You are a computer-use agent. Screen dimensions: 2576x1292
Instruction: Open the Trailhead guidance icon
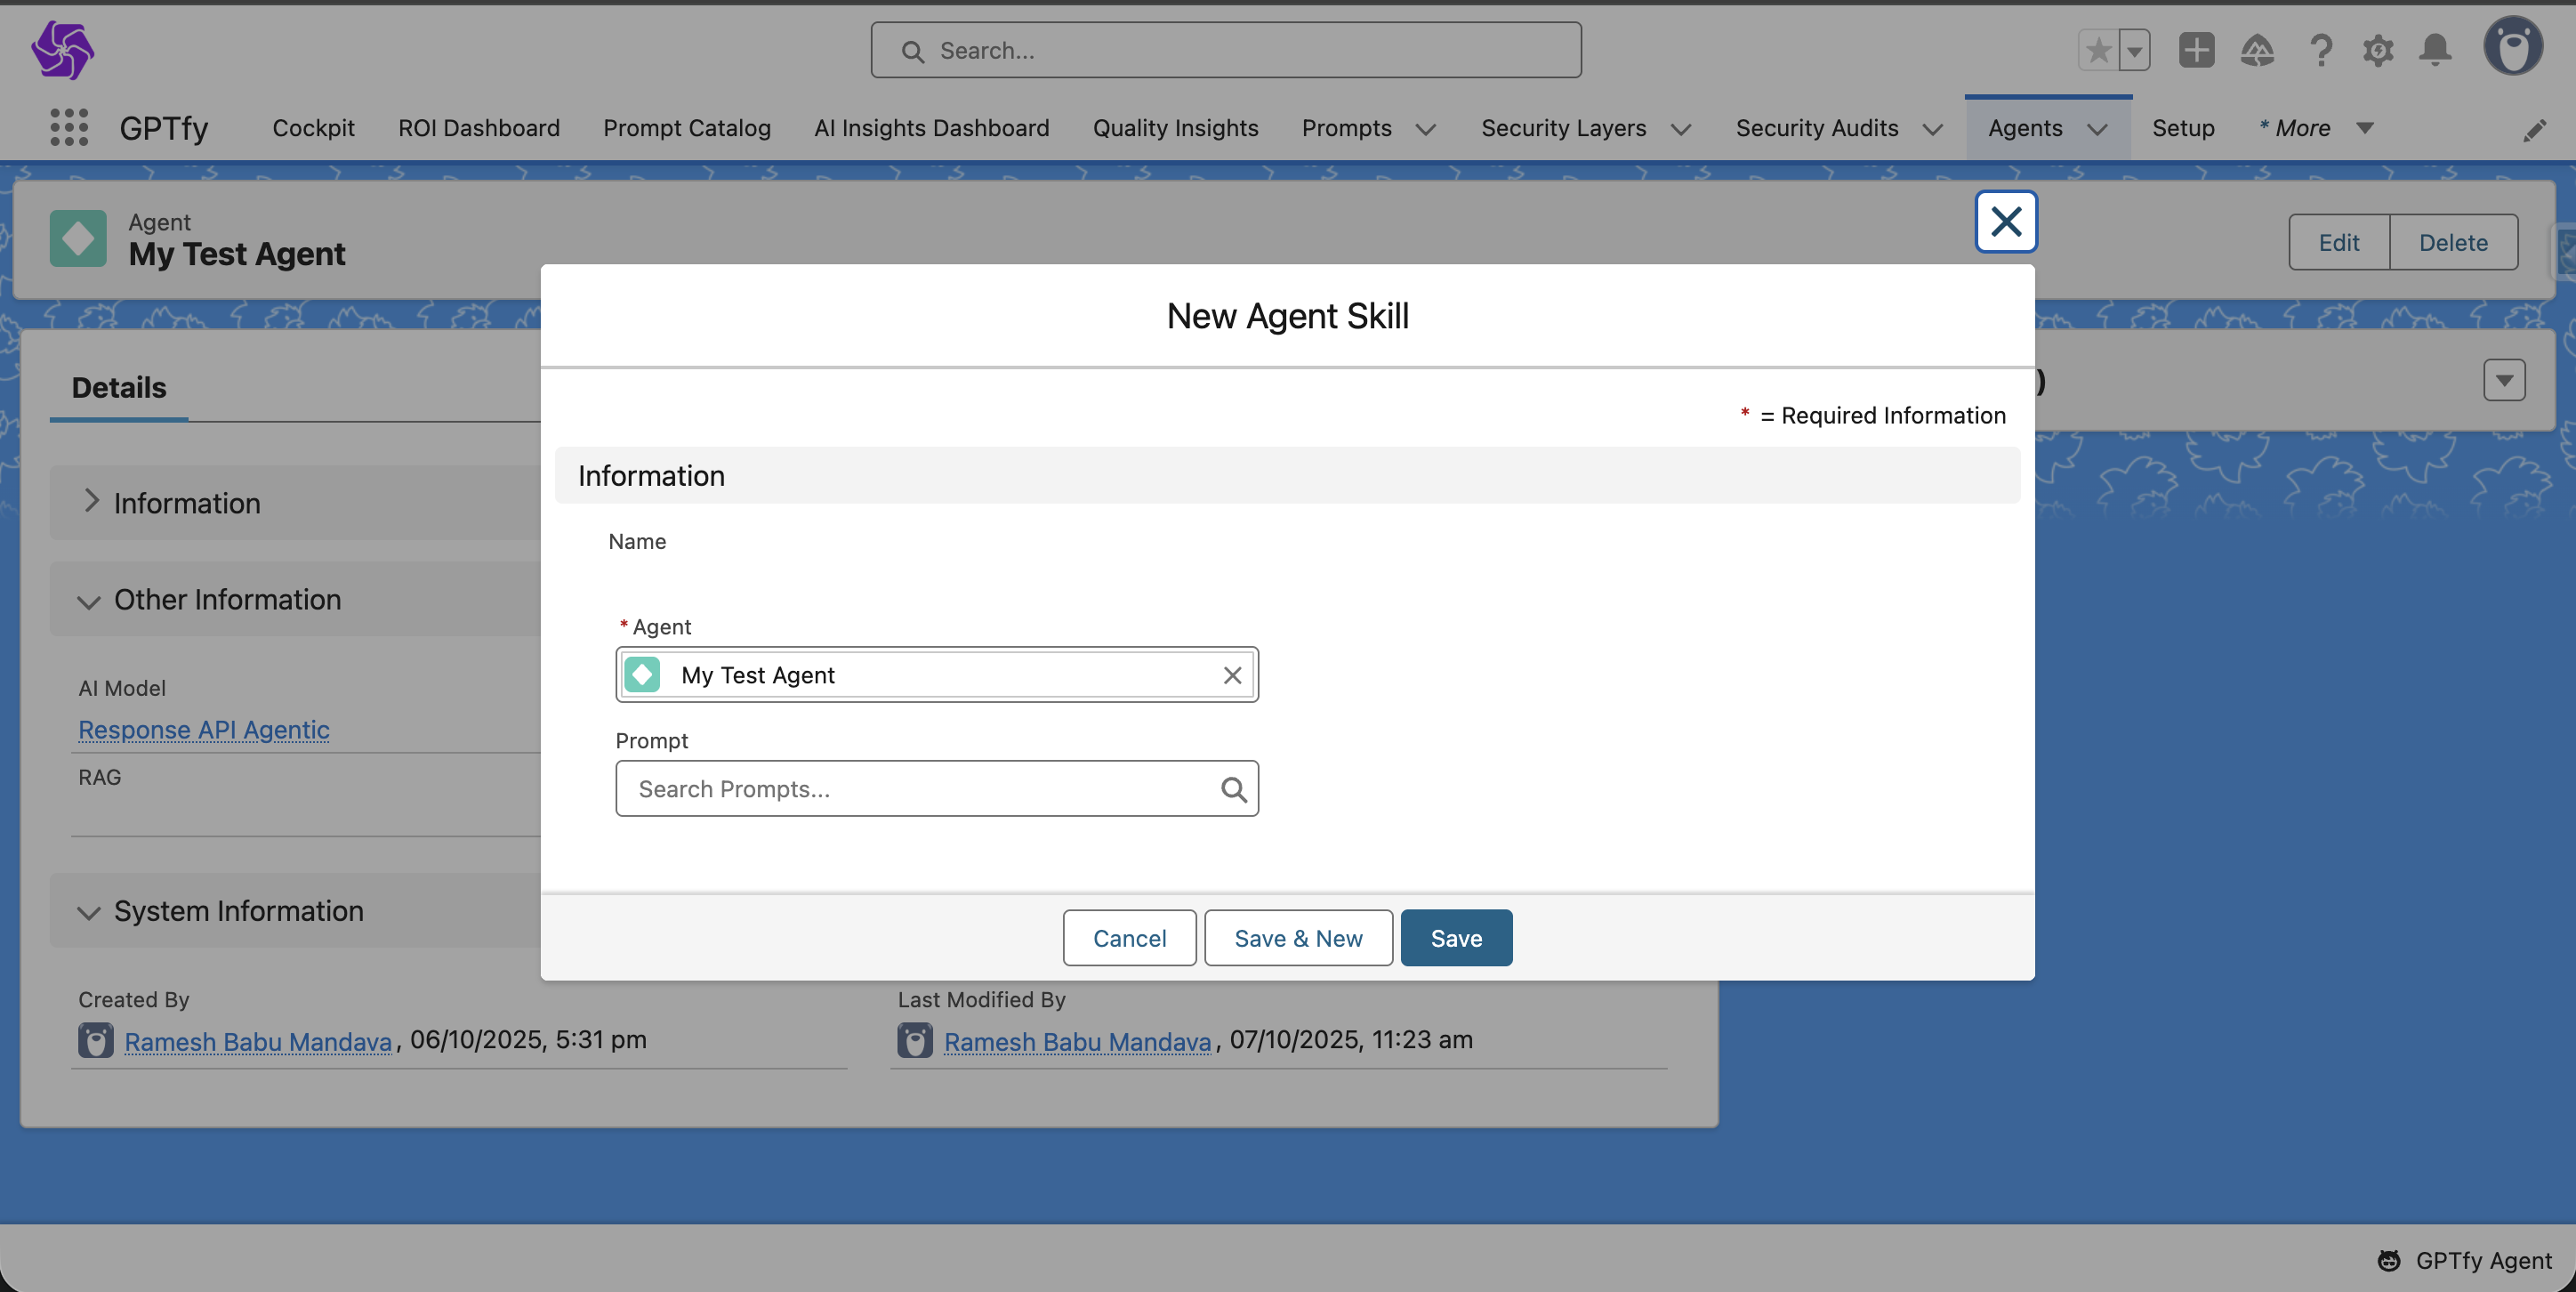pyautogui.click(x=2257, y=50)
